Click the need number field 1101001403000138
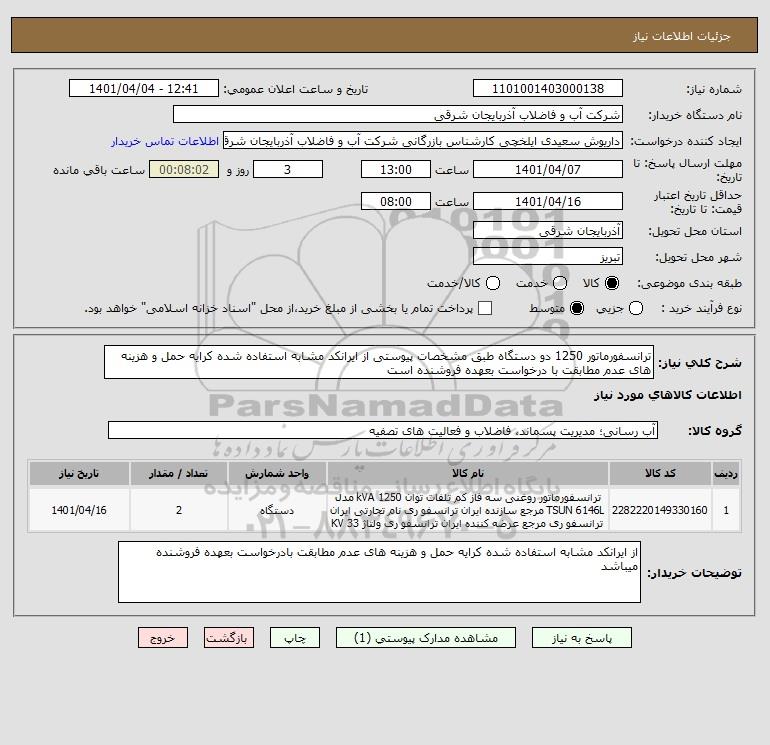Image resolution: width=770 pixels, height=745 pixels. click(548, 89)
